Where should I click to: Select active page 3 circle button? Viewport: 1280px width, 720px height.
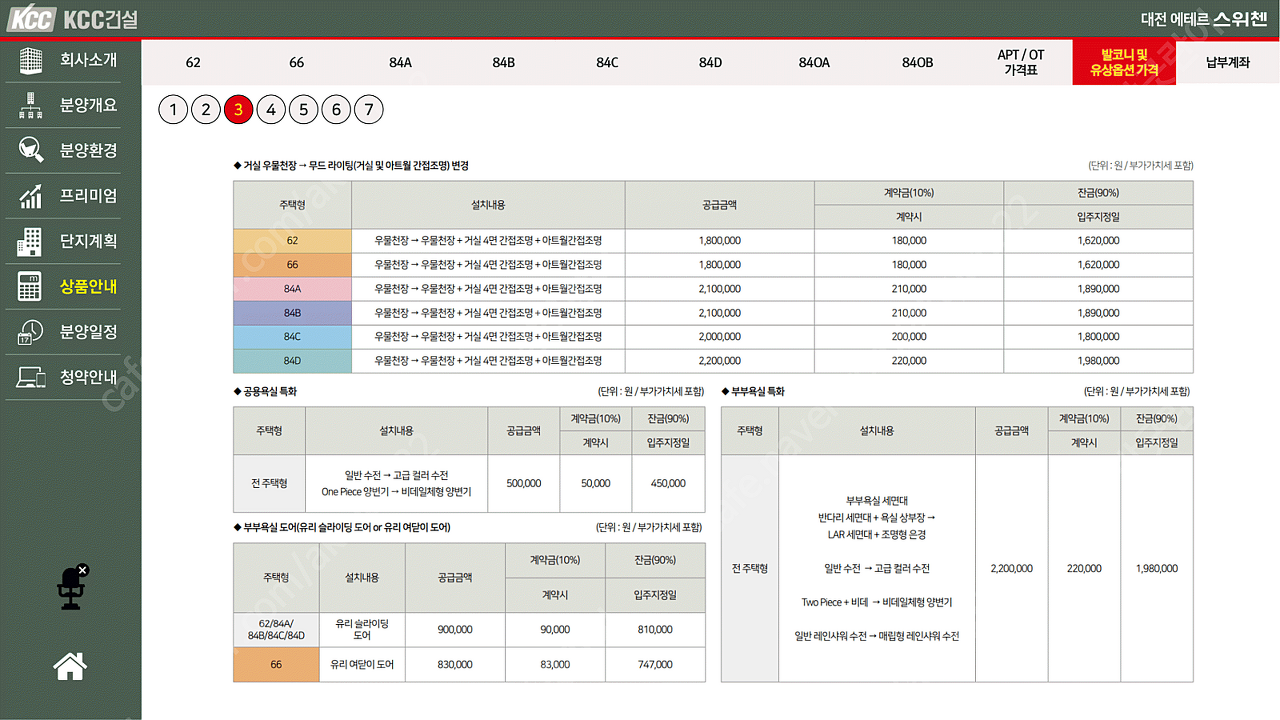[238, 110]
